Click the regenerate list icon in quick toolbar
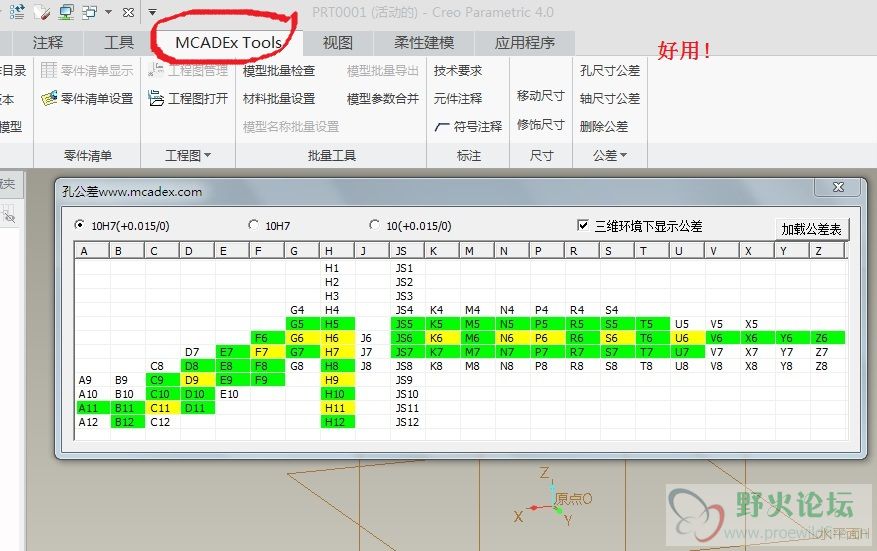Image resolution: width=877 pixels, height=551 pixels. [x=17, y=12]
